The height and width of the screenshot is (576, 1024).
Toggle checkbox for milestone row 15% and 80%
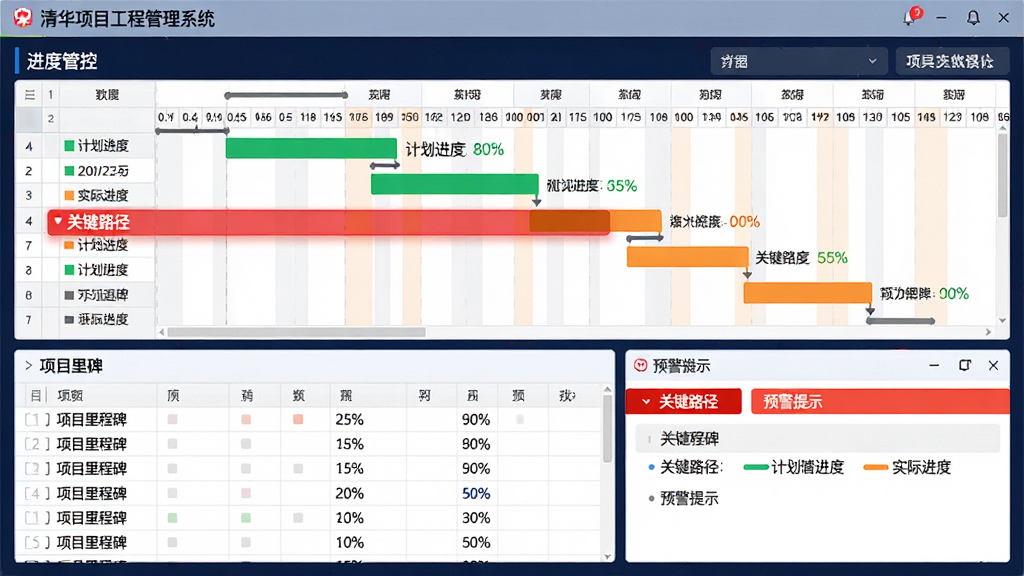(37, 445)
